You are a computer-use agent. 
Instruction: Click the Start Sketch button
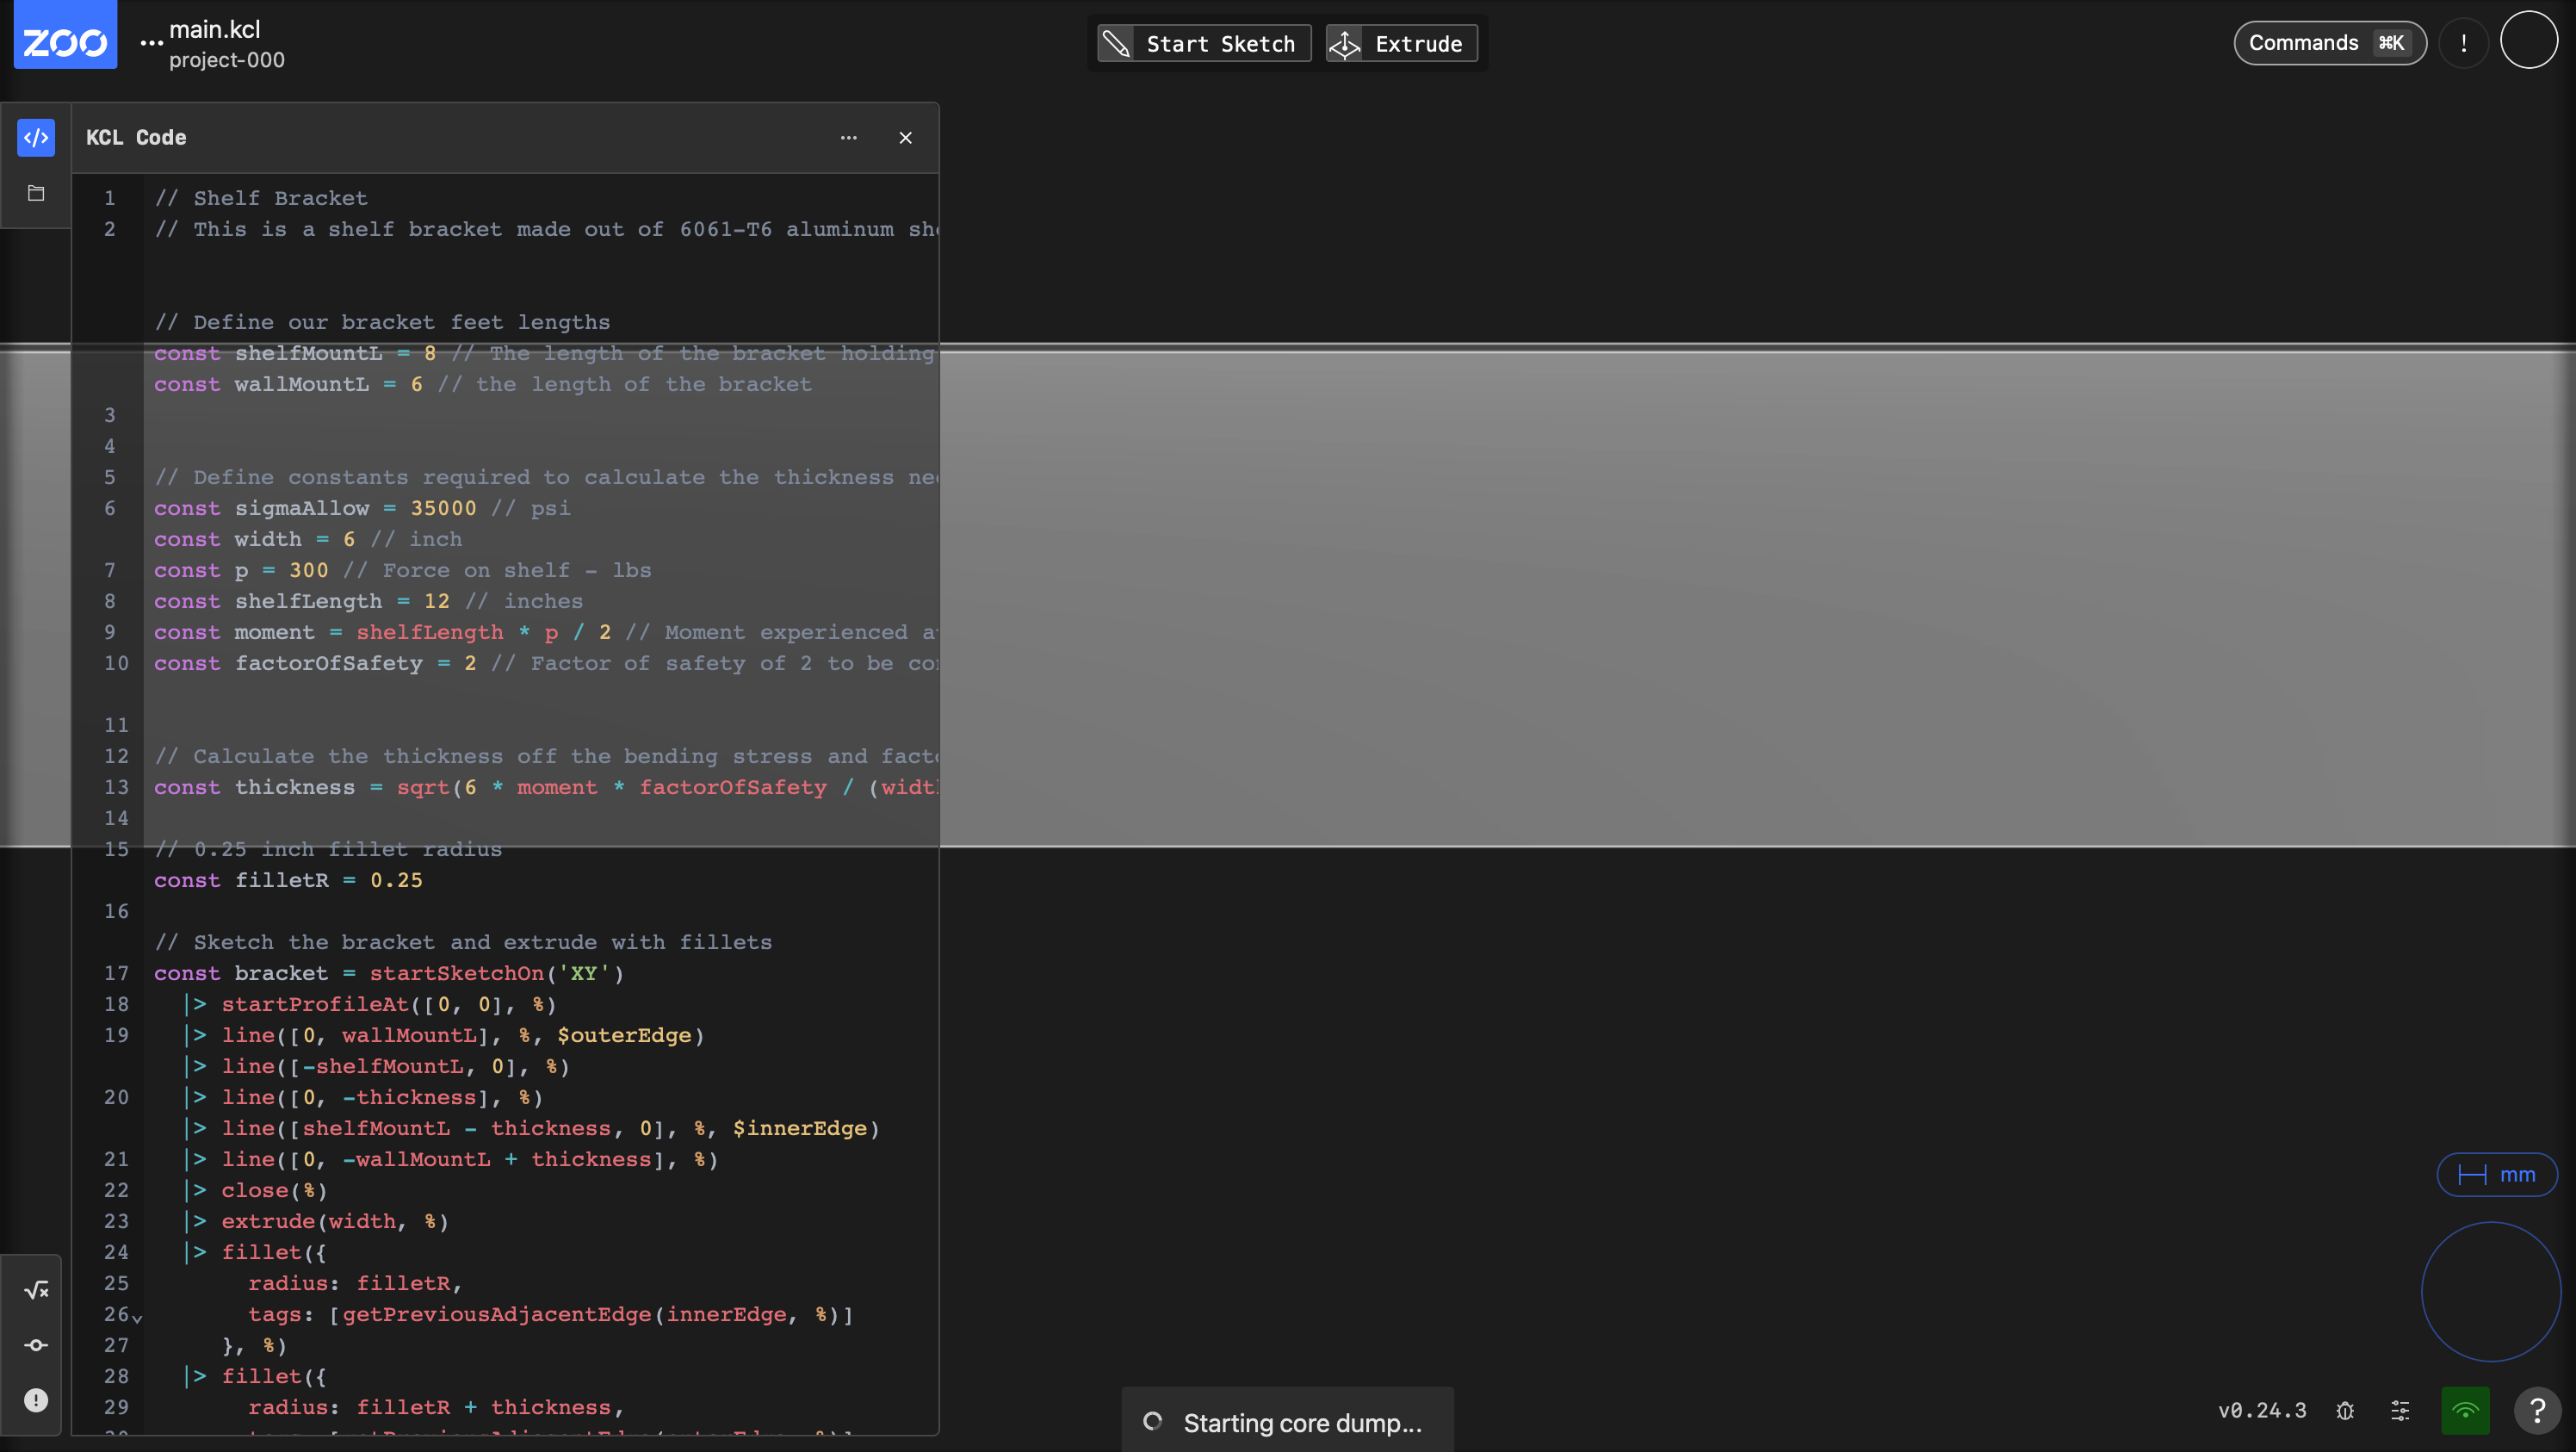pos(1204,43)
